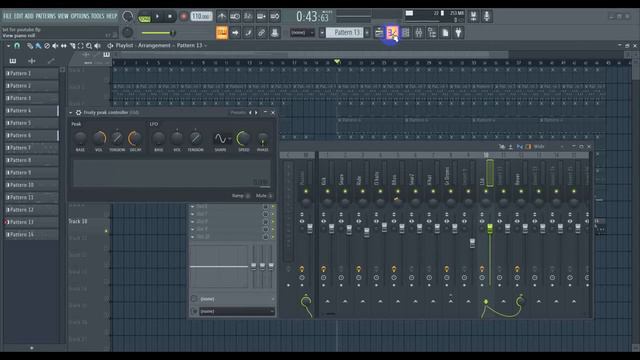Open the playlist options menu arrow

[x=8, y=46]
